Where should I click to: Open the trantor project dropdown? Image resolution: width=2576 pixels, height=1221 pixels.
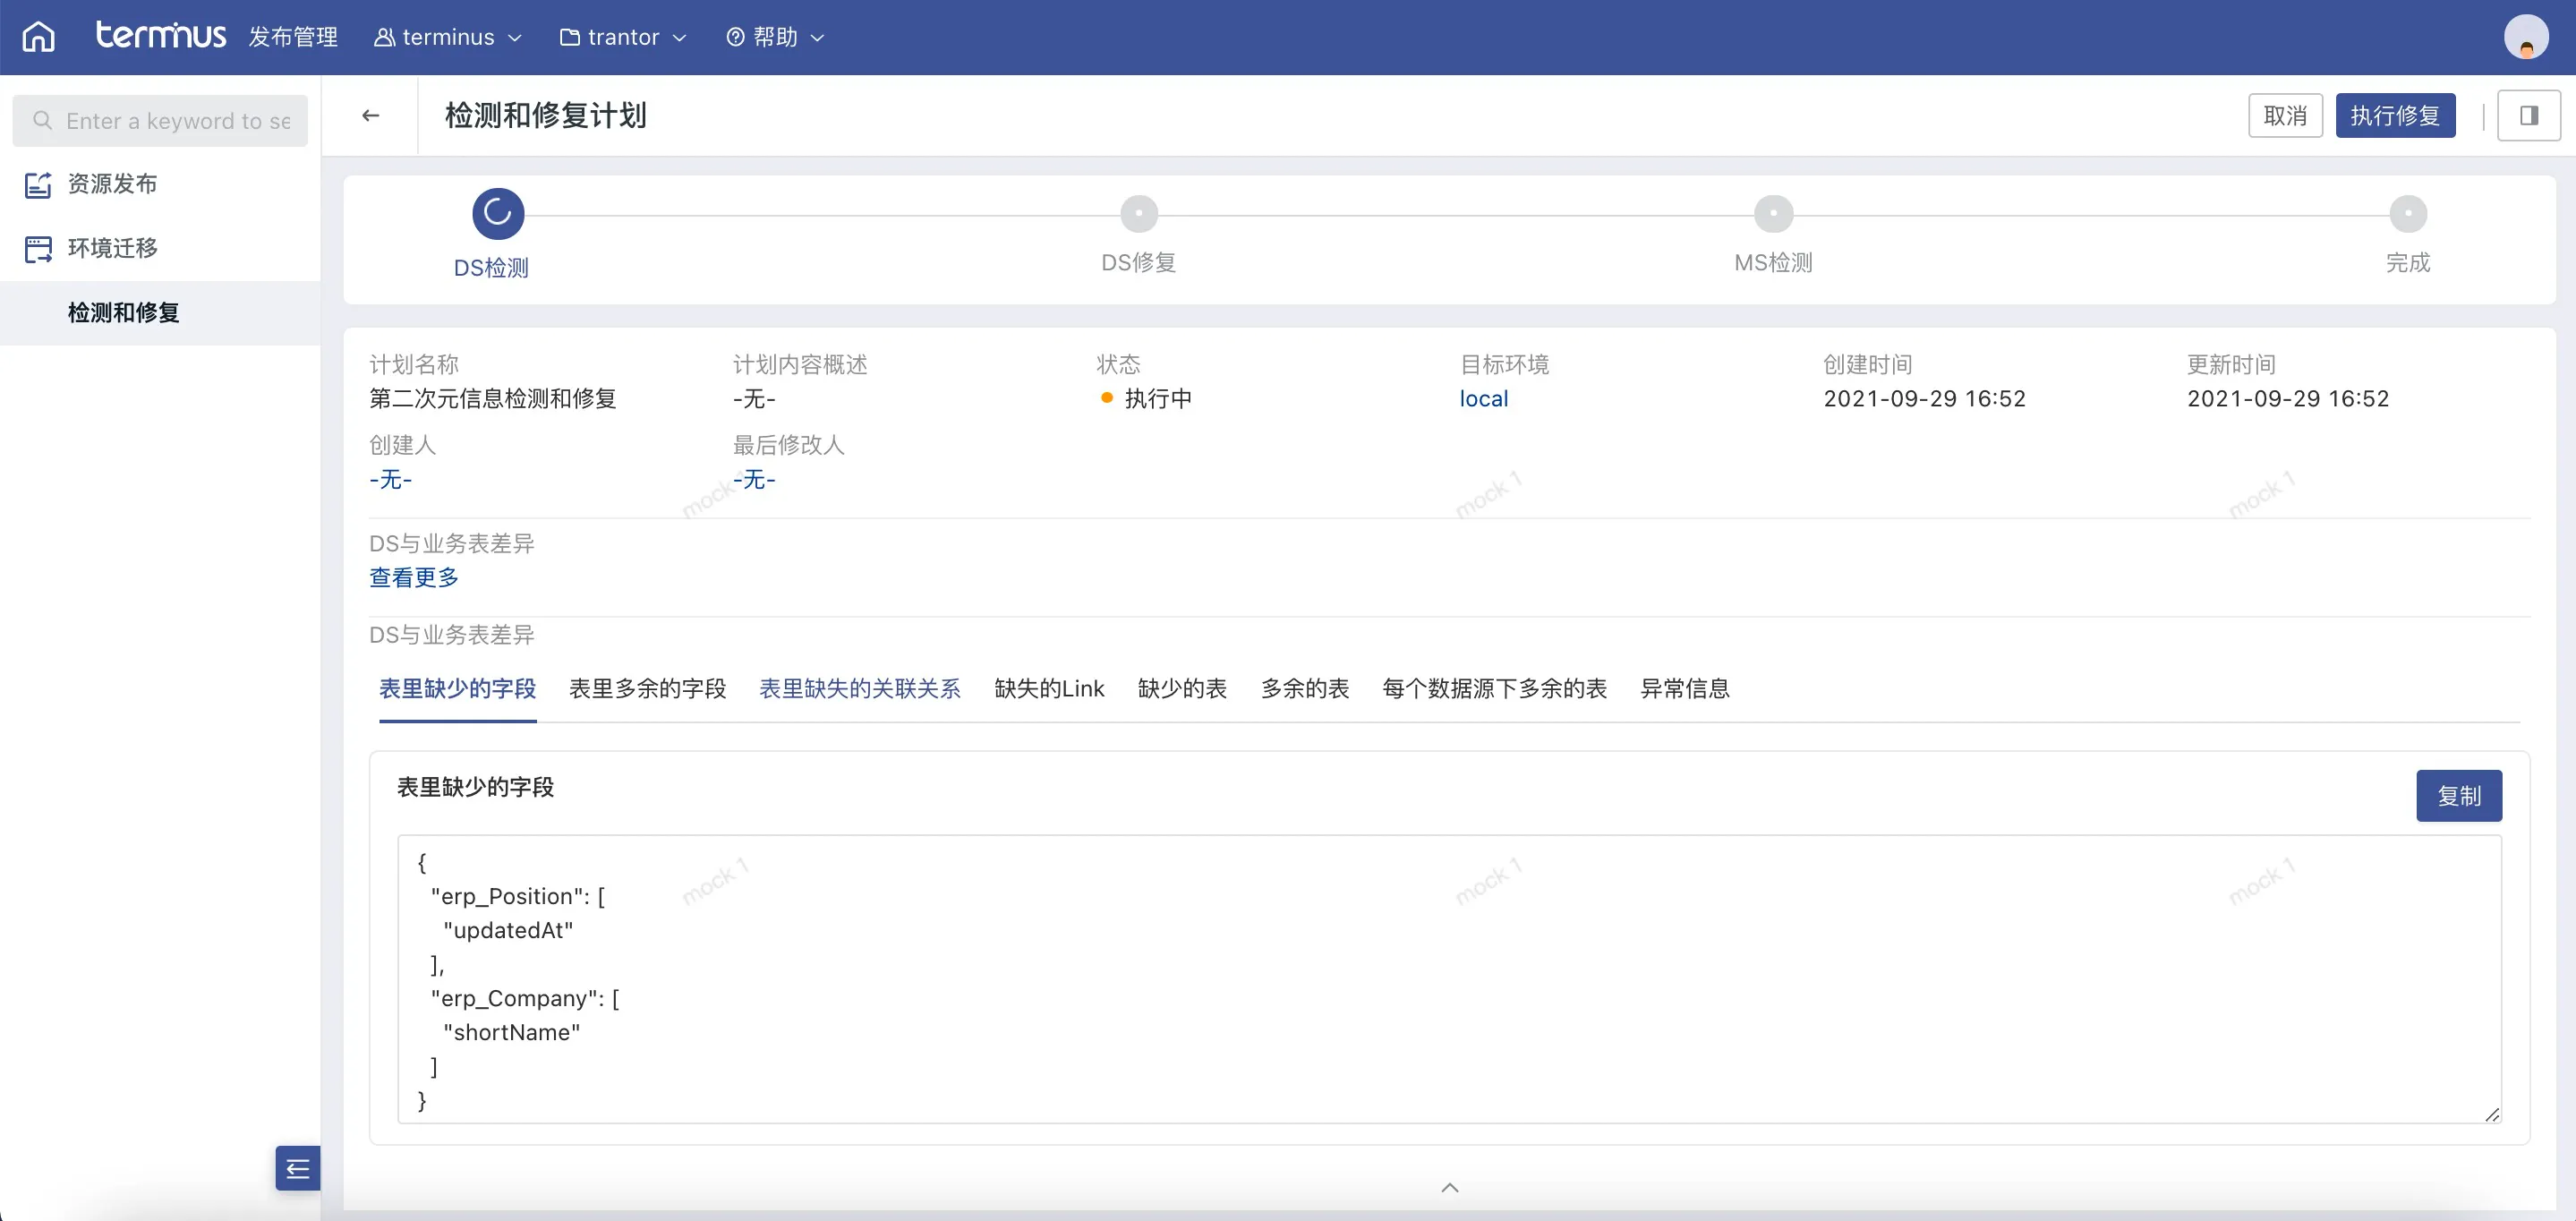[x=623, y=37]
